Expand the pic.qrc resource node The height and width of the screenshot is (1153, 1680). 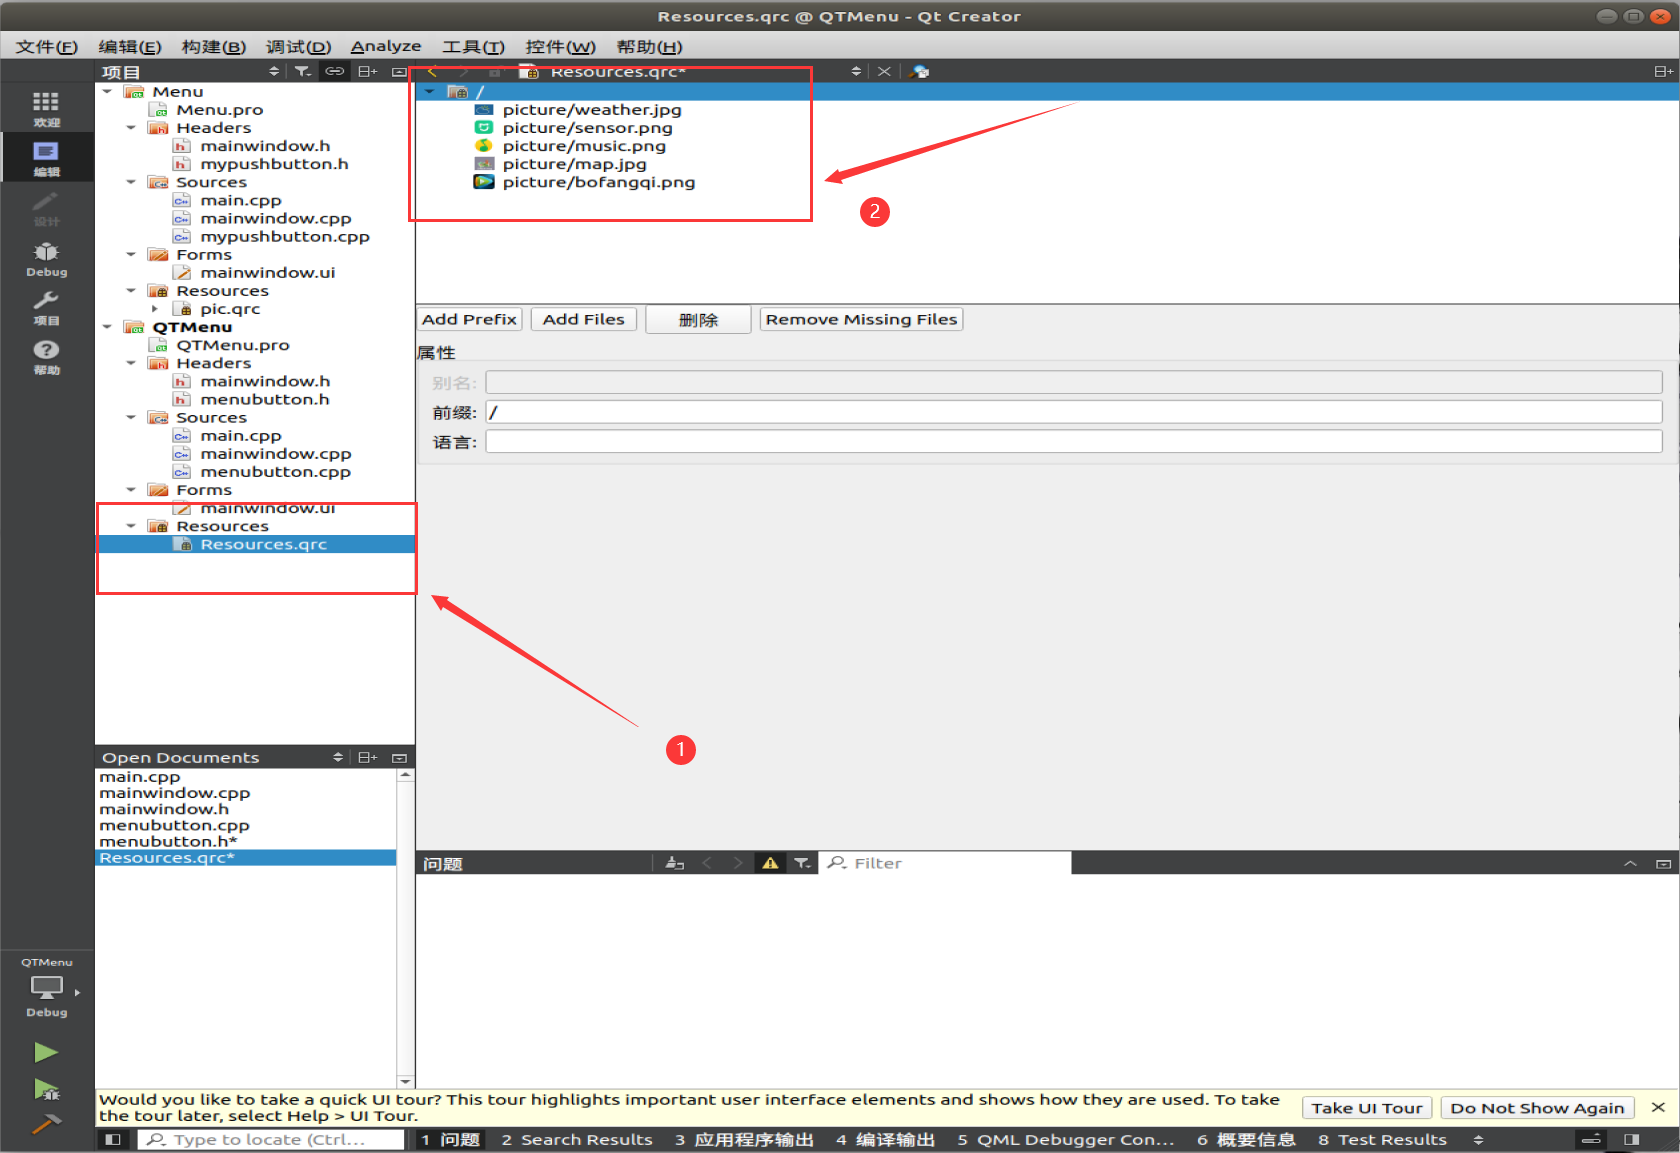[x=155, y=309]
